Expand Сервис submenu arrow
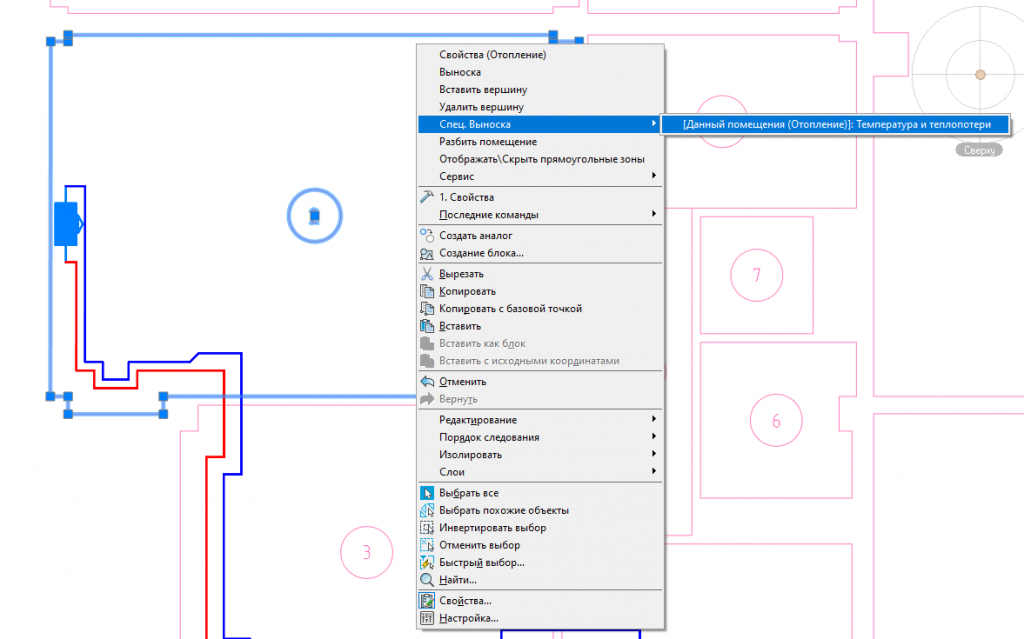This screenshot has width=1024, height=639. [x=654, y=176]
